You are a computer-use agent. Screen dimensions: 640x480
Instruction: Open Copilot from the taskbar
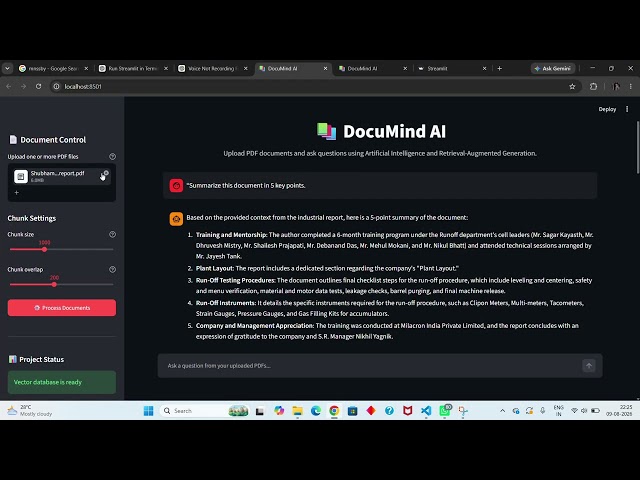[279, 411]
